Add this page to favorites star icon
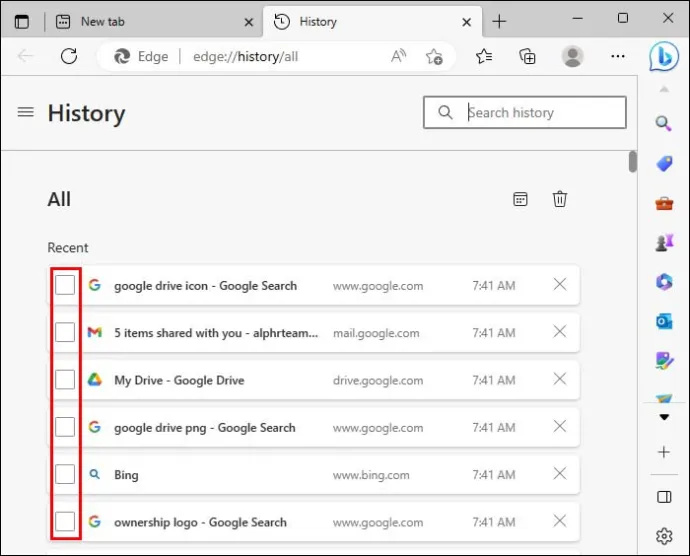 (434, 56)
